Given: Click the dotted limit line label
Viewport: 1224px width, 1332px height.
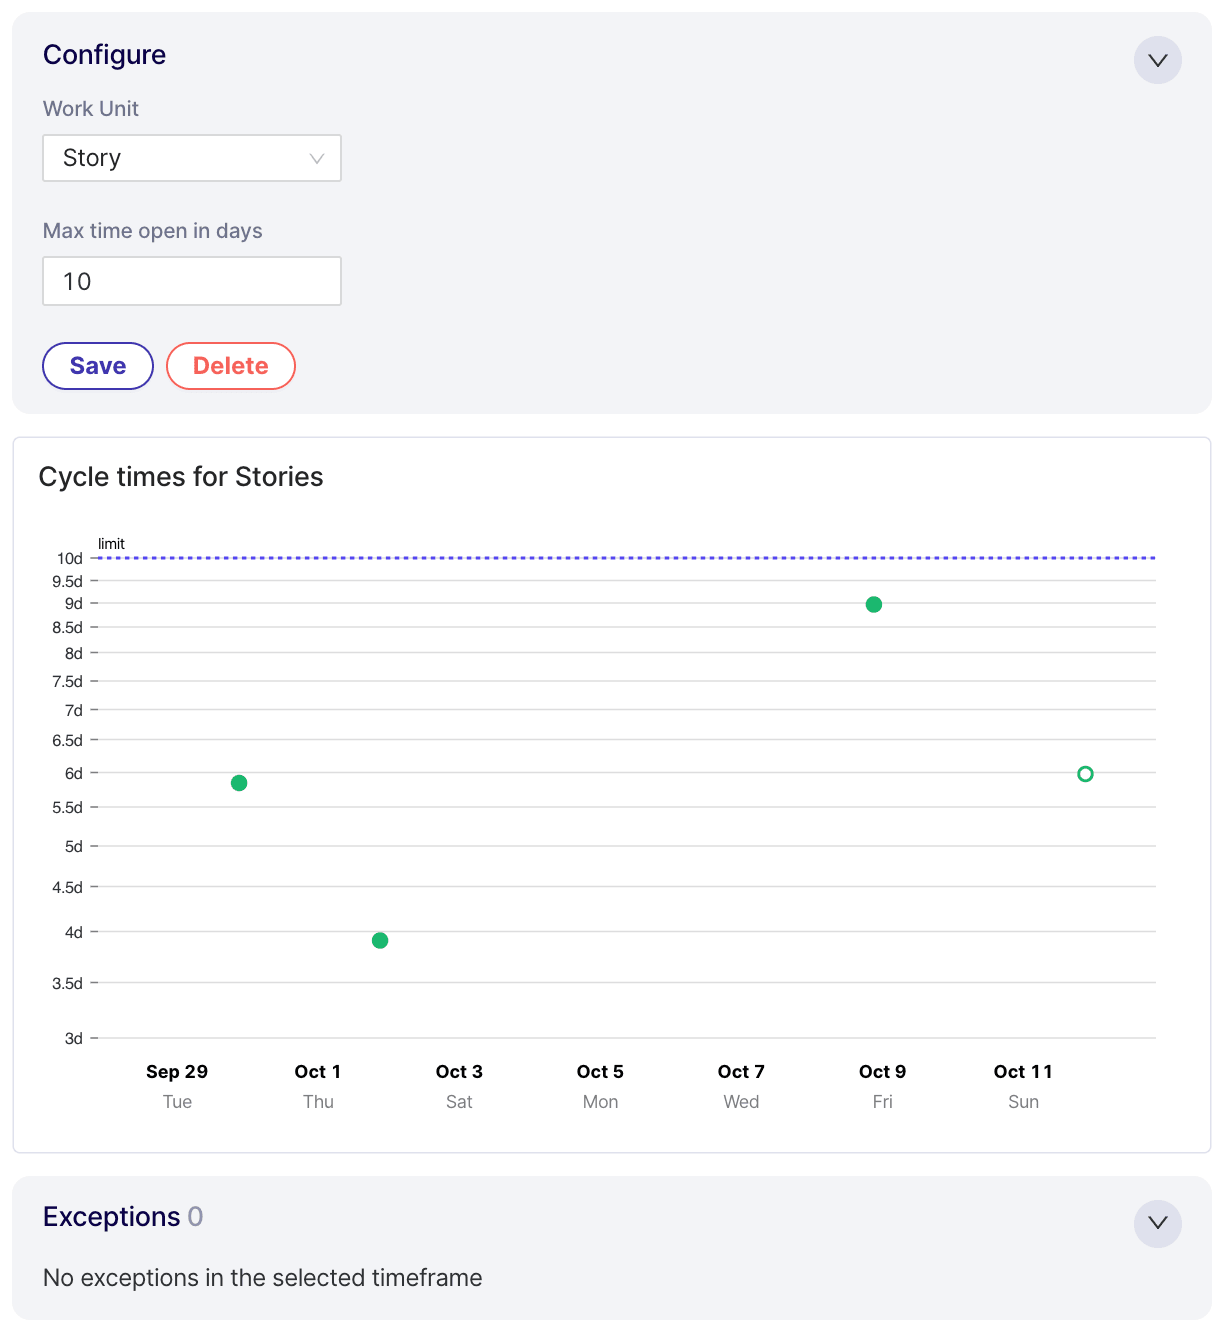Looking at the screenshot, I should point(111,544).
